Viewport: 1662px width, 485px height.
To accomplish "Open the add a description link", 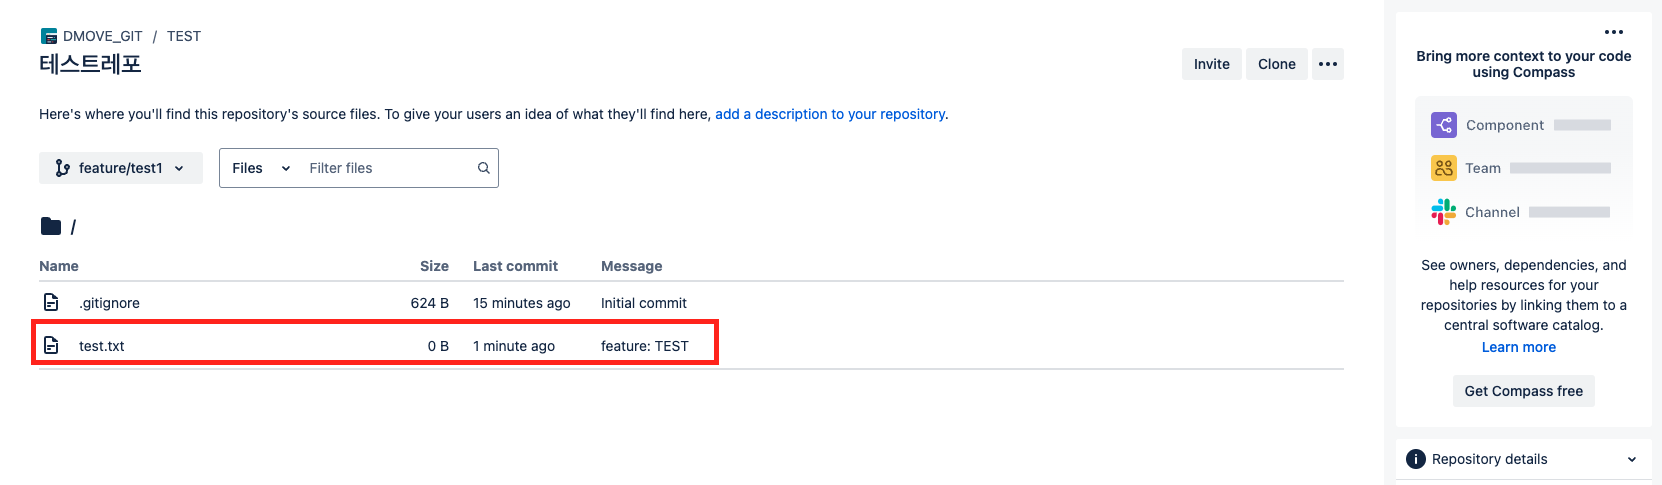I will (830, 114).
